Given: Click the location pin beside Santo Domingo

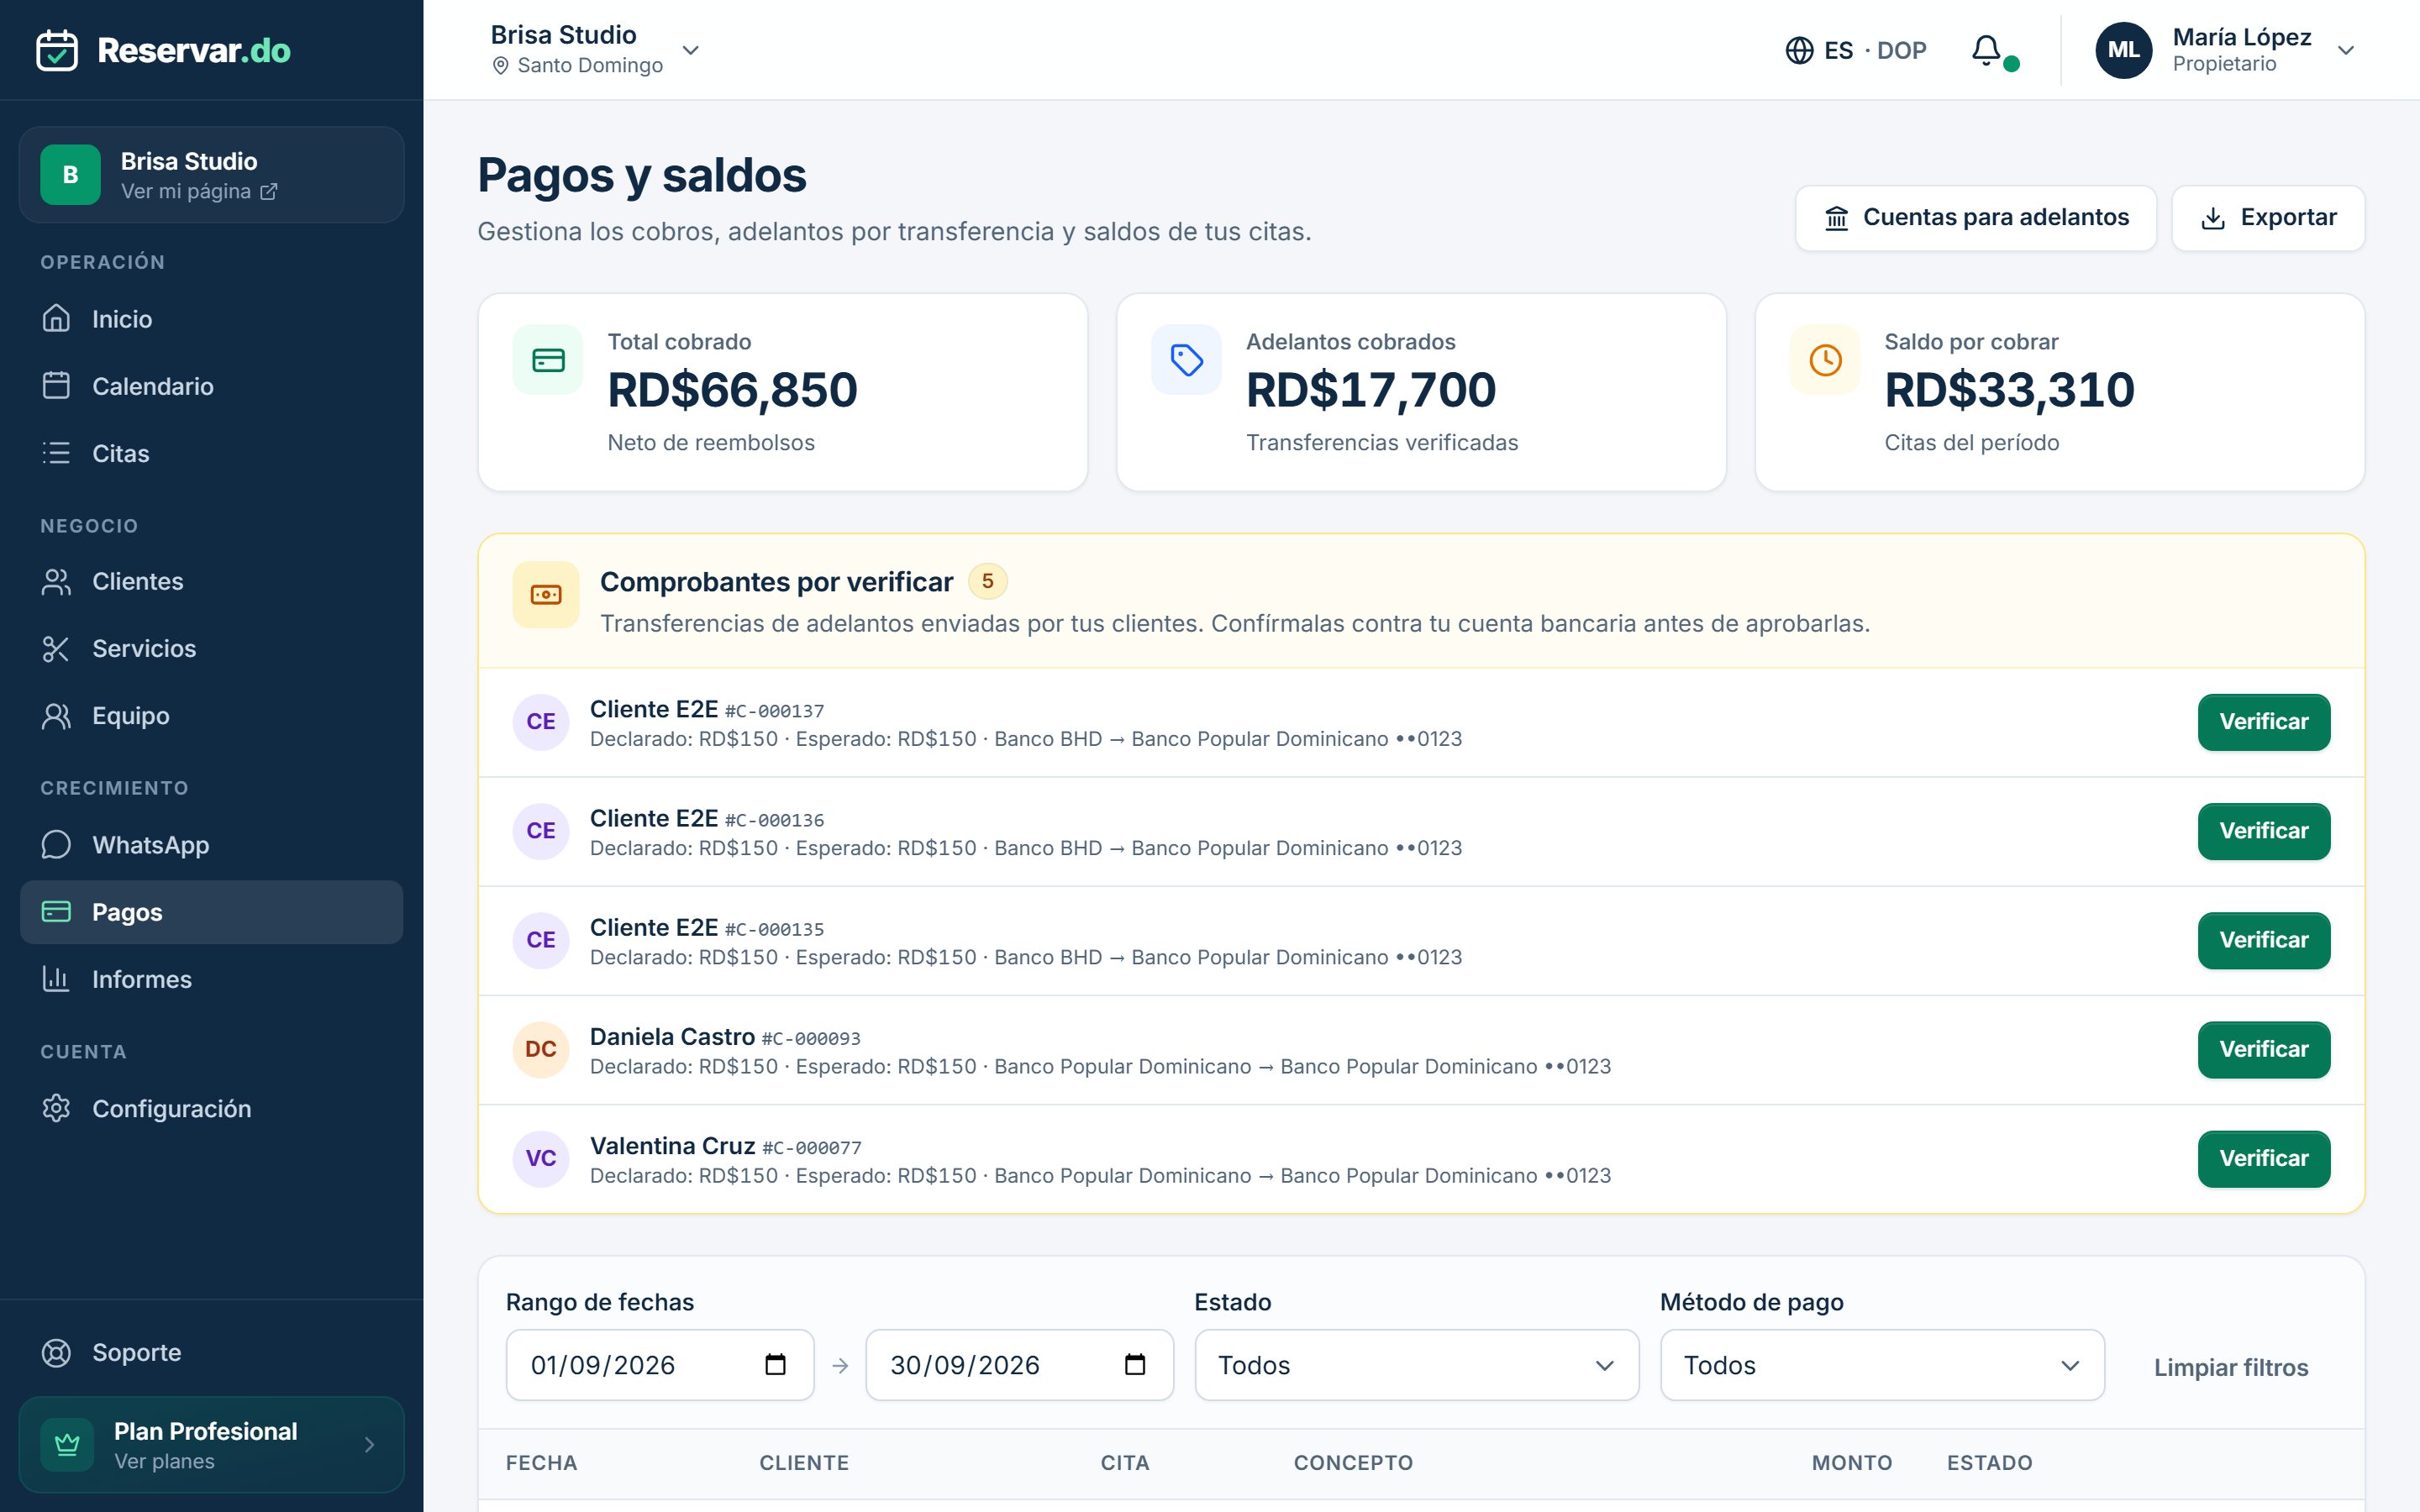Looking at the screenshot, I should coord(501,66).
